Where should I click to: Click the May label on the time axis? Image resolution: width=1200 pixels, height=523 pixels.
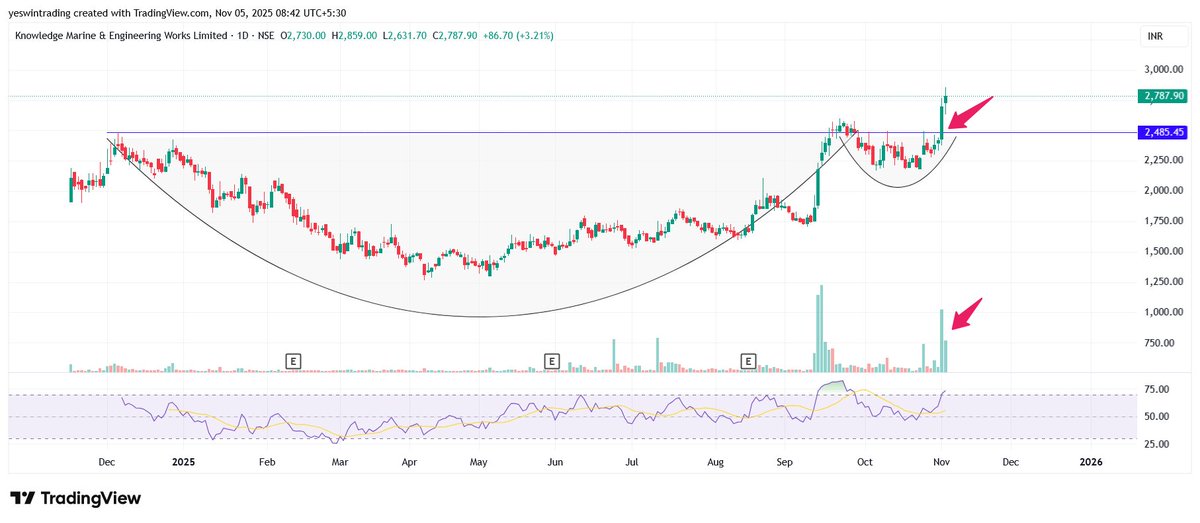(x=479, y=462)
